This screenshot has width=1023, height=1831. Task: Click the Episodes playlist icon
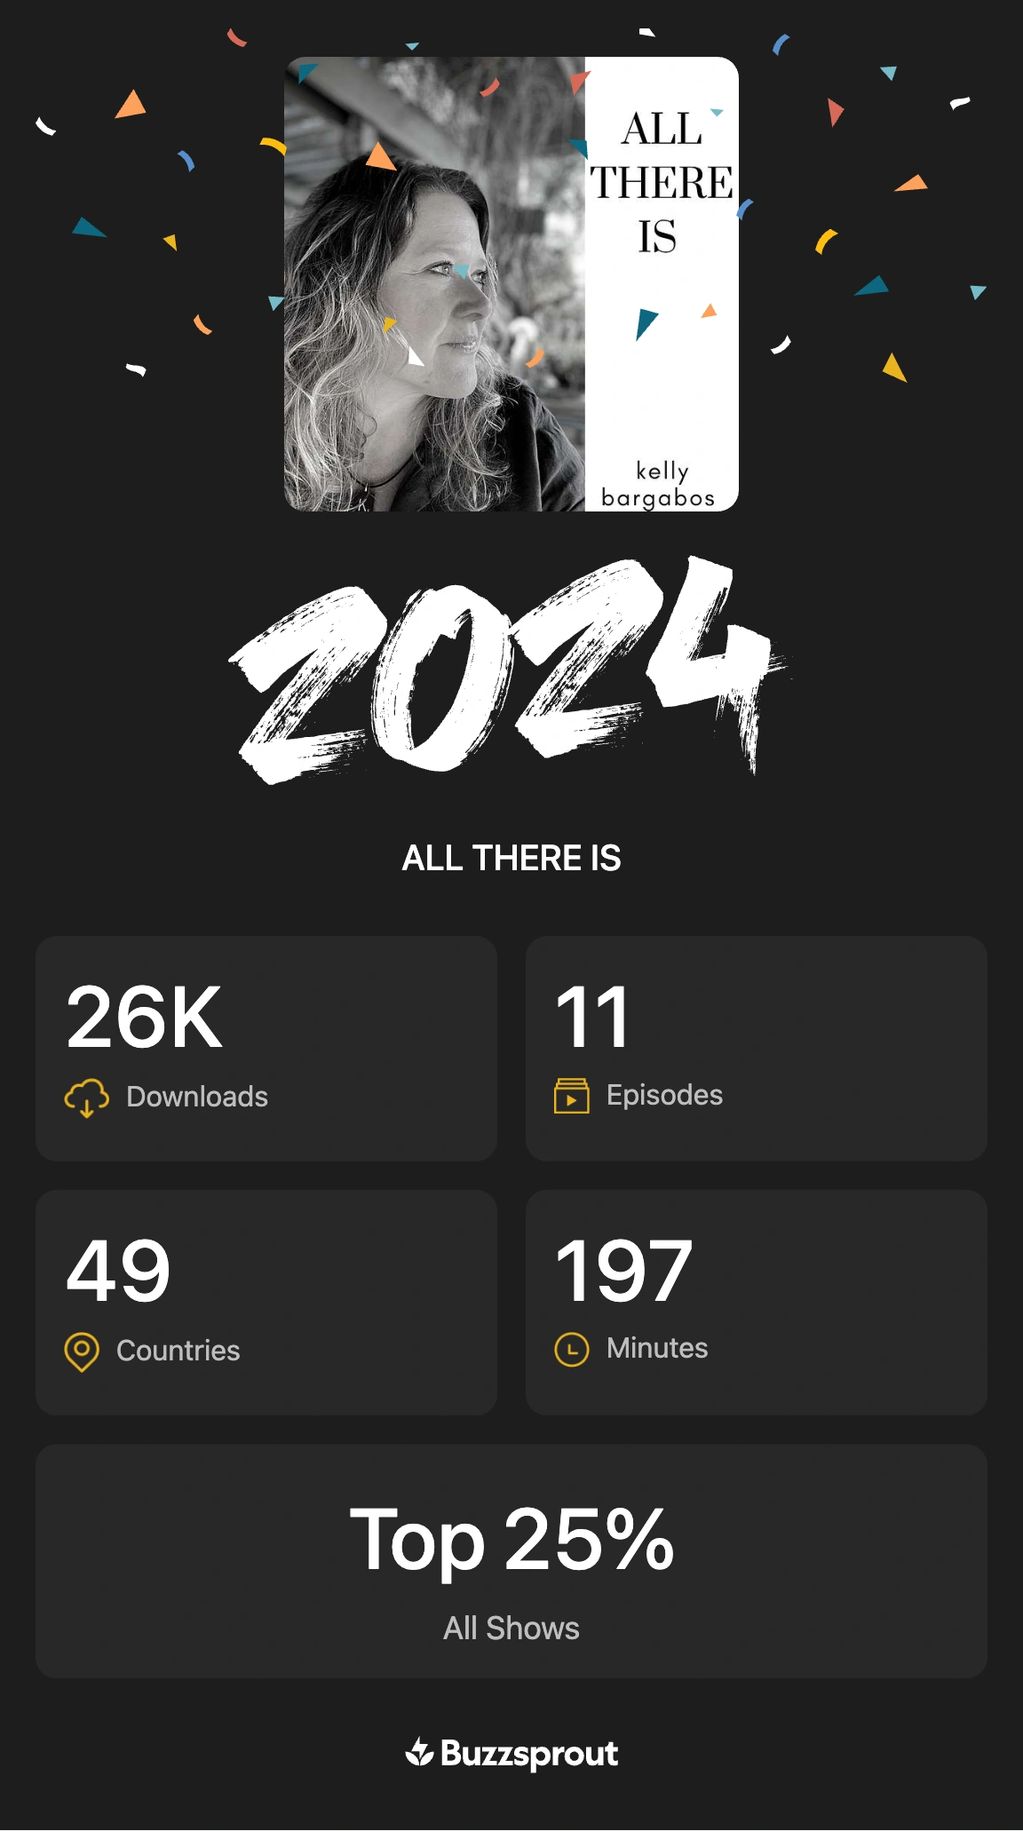tap(571, 1096)
